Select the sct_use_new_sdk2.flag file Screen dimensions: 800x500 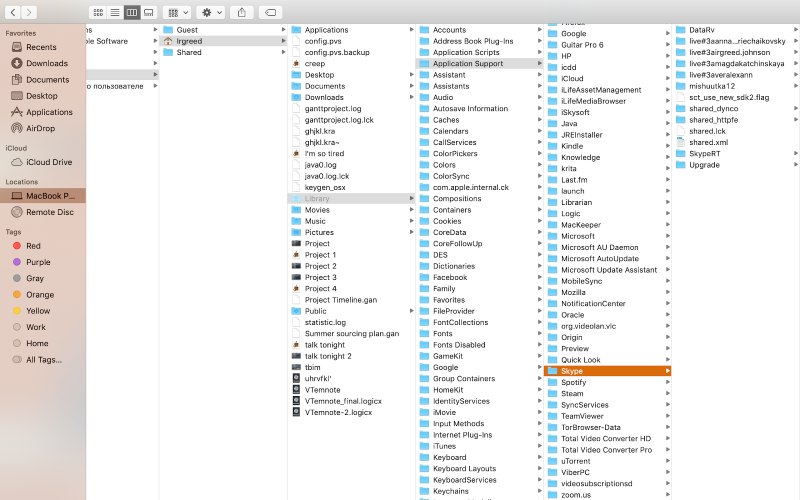pyautogui.click(x=729, y=97)
